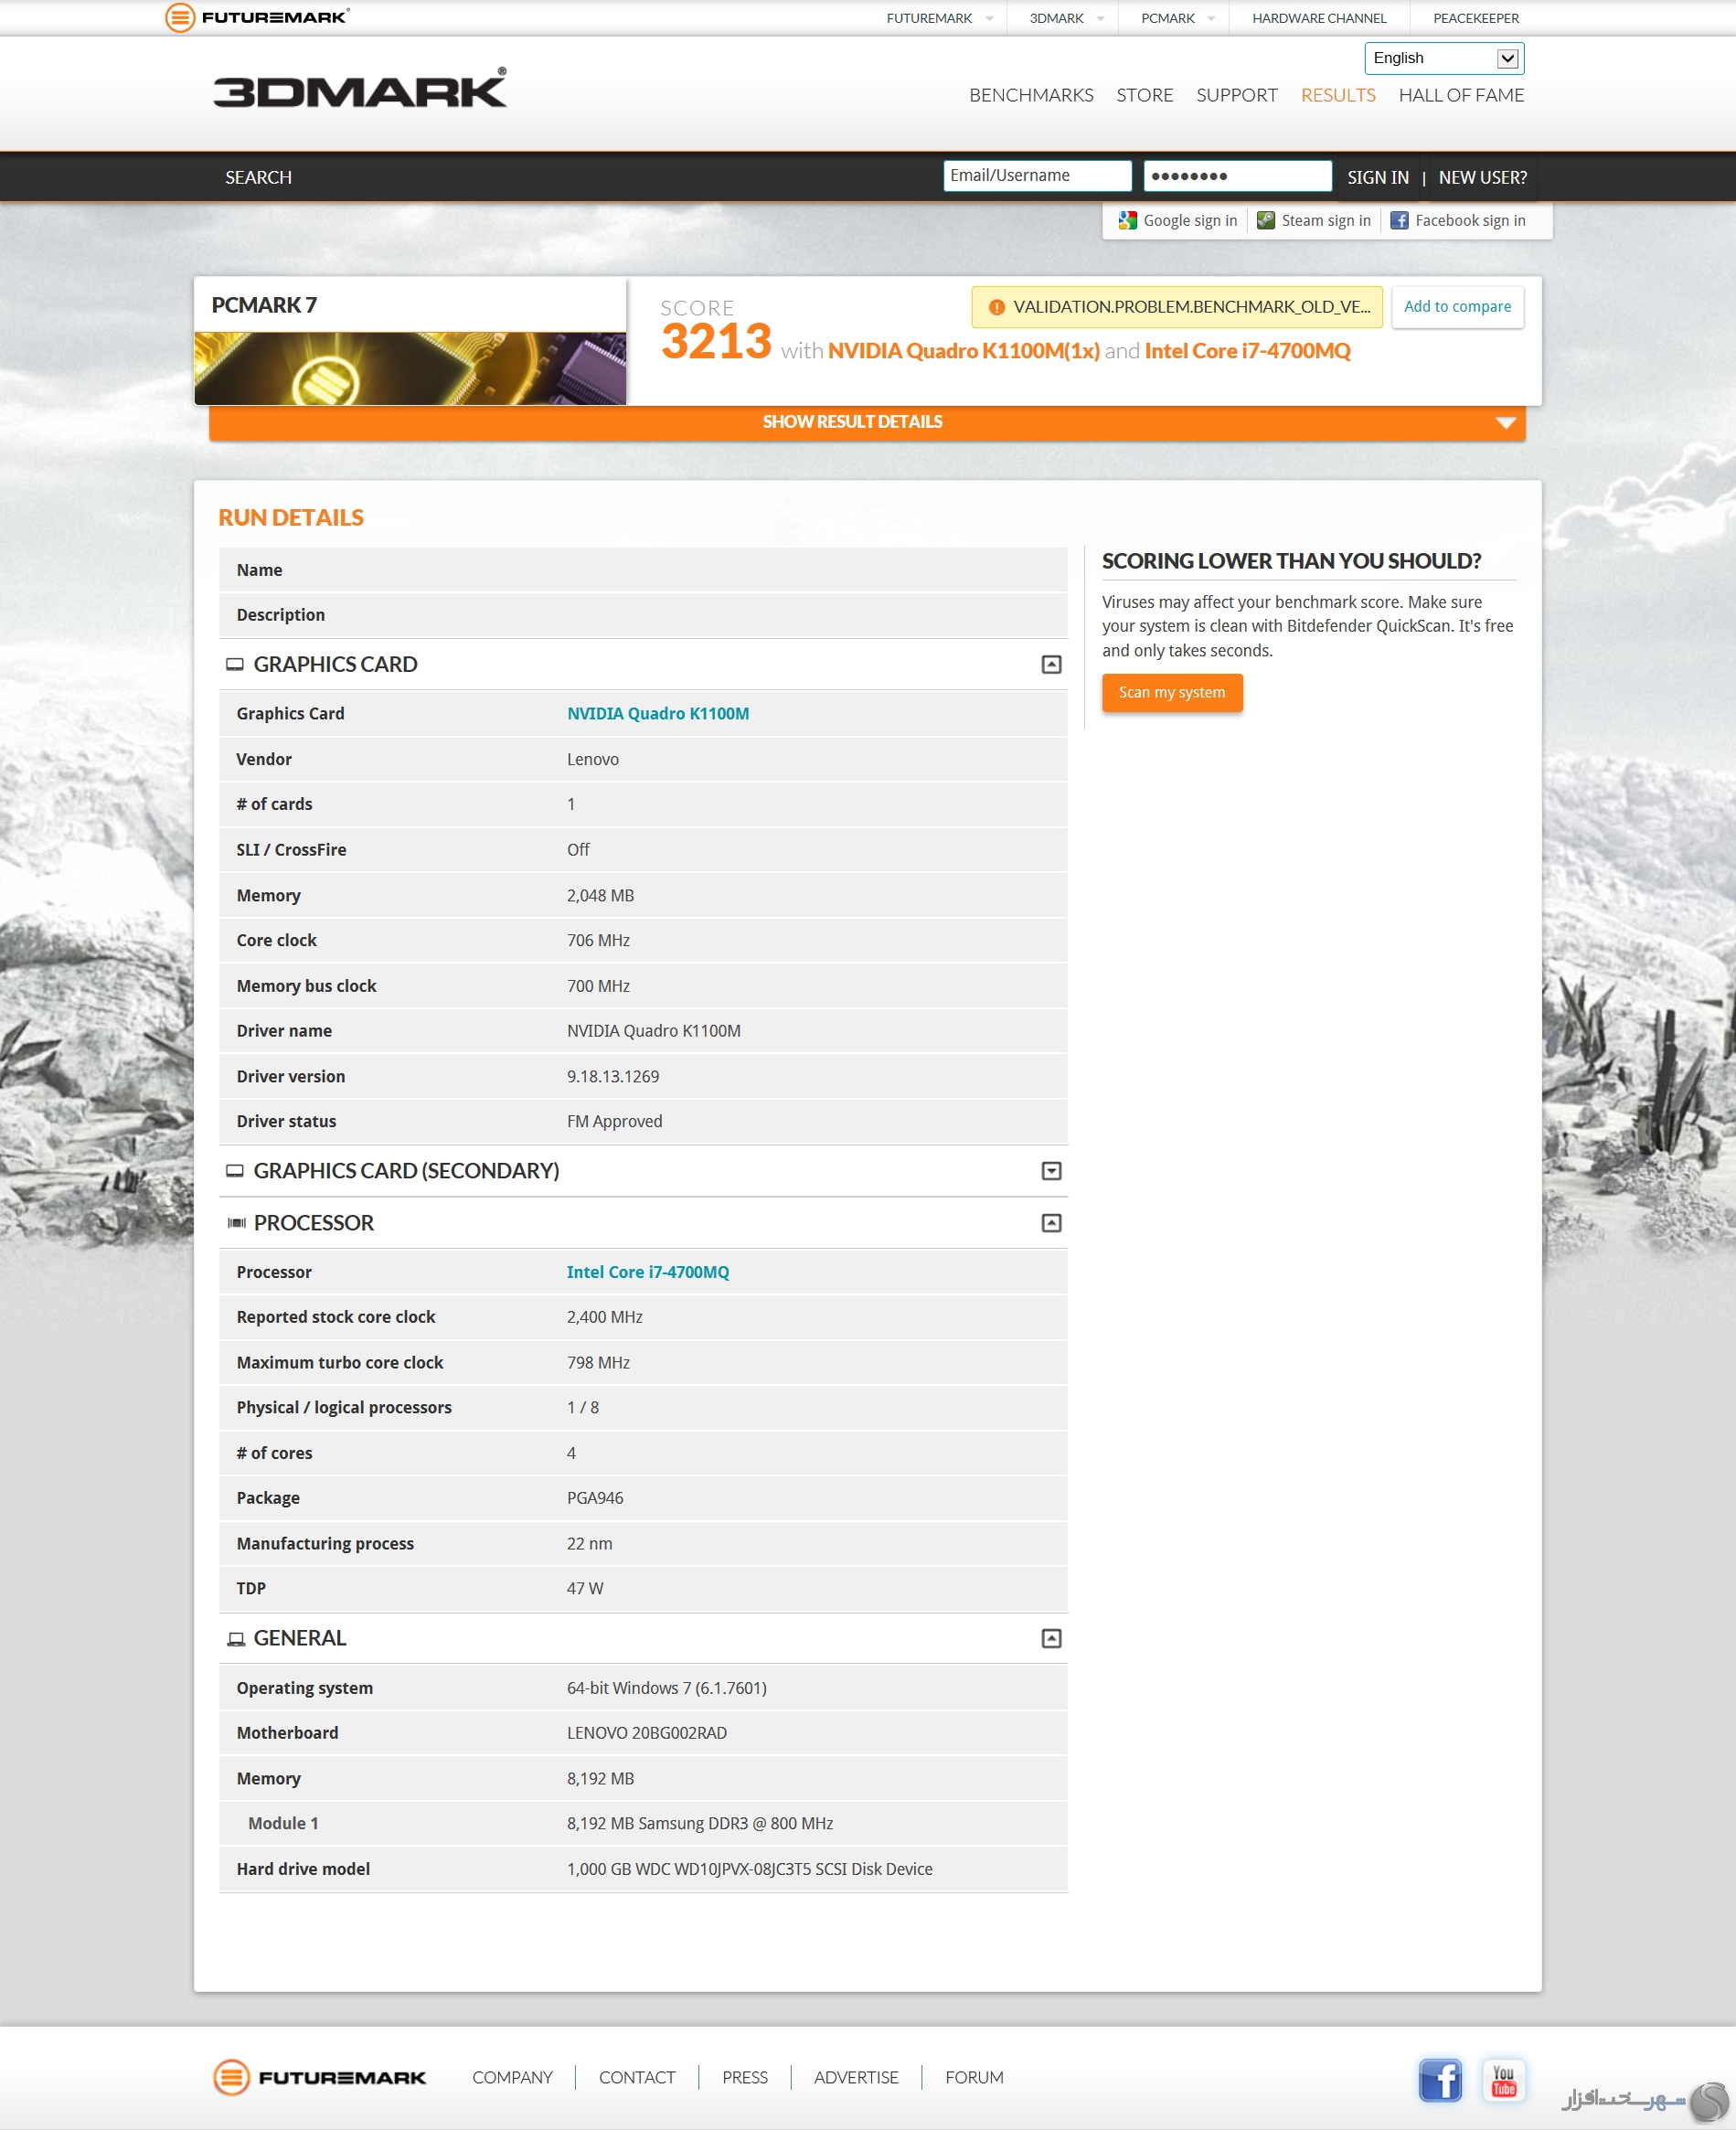Open the Store menu item
1736x2130 pixels.
pyautogui.click(x=1144, y=95)
